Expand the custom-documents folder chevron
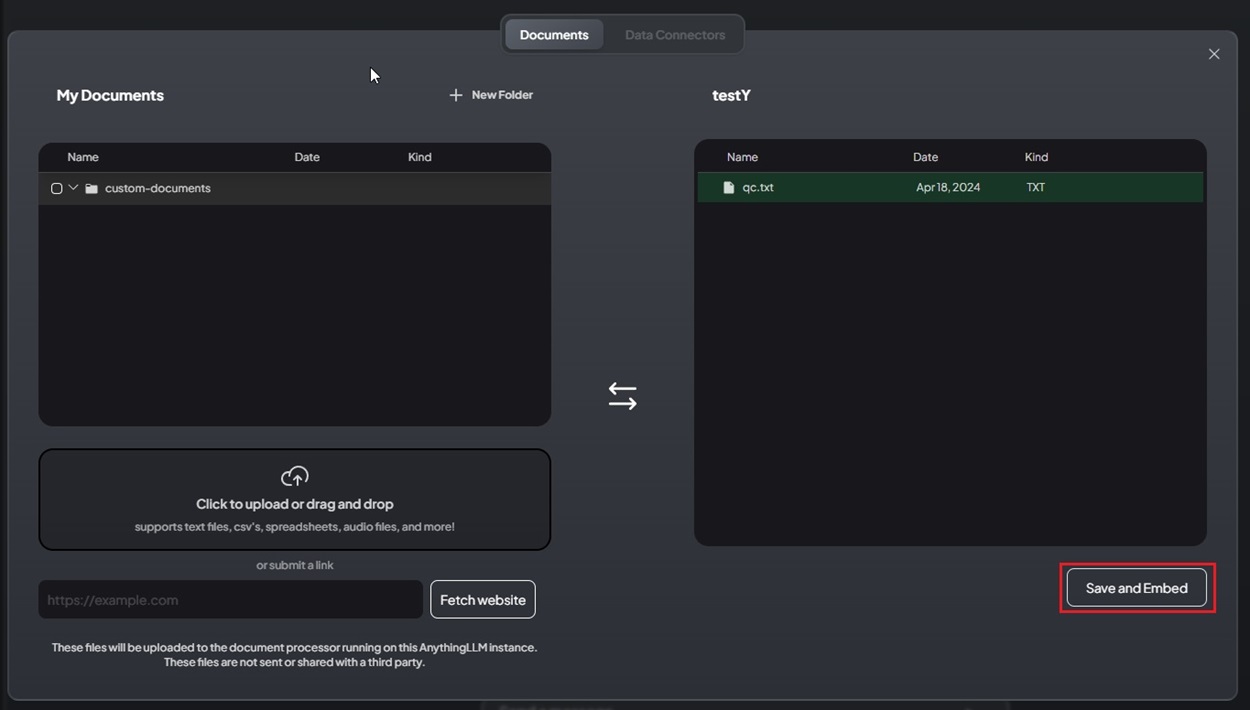The height and width of the screenshot is (710, 1250). tap(72, 187)
